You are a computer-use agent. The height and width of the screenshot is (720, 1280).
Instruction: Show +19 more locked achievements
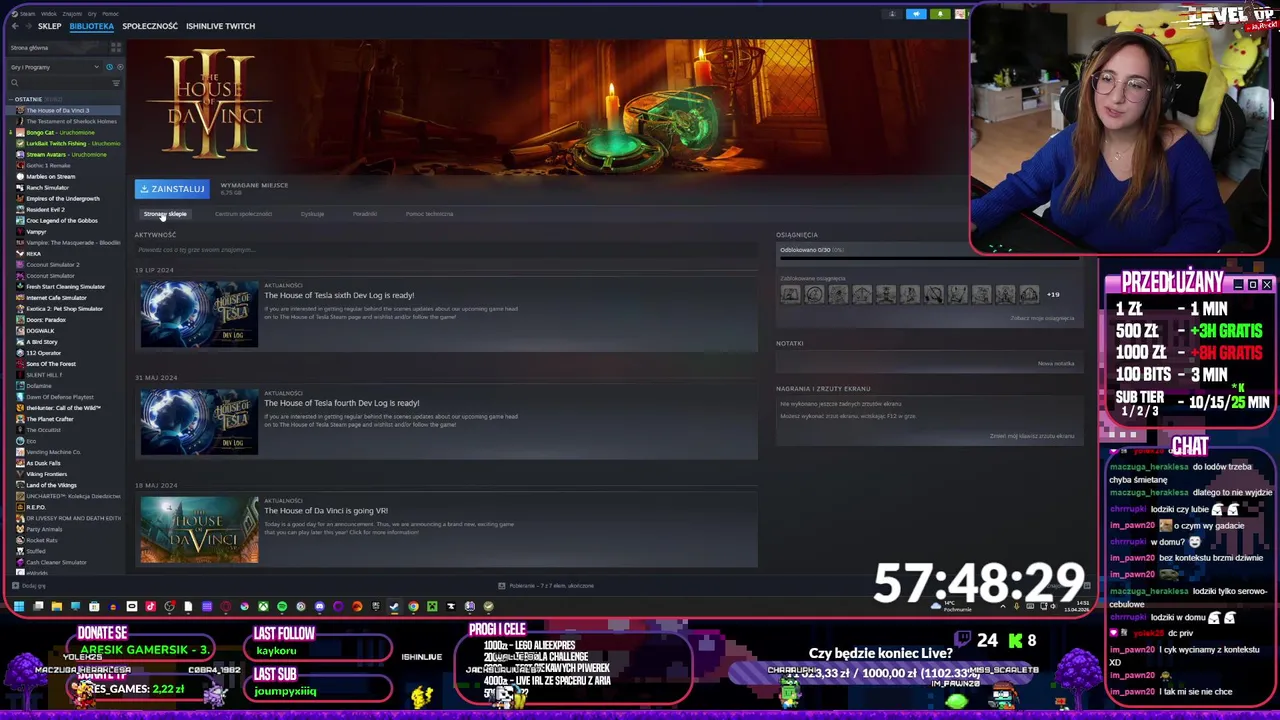[x=1053, y=294]
